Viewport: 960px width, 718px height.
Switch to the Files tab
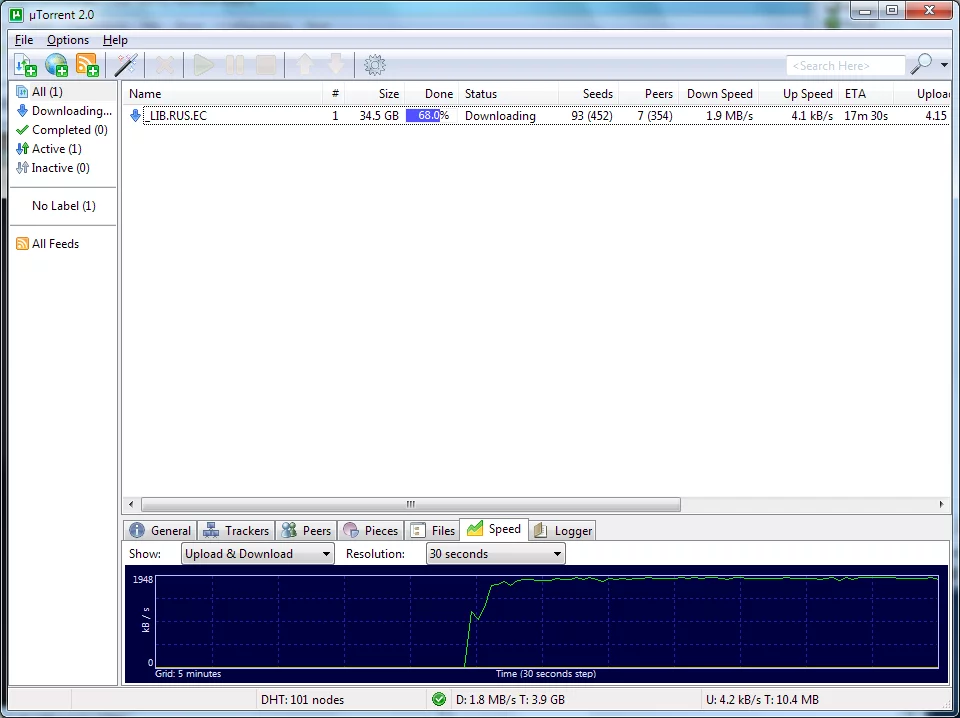pyautogui.click(x=432, y=531)
